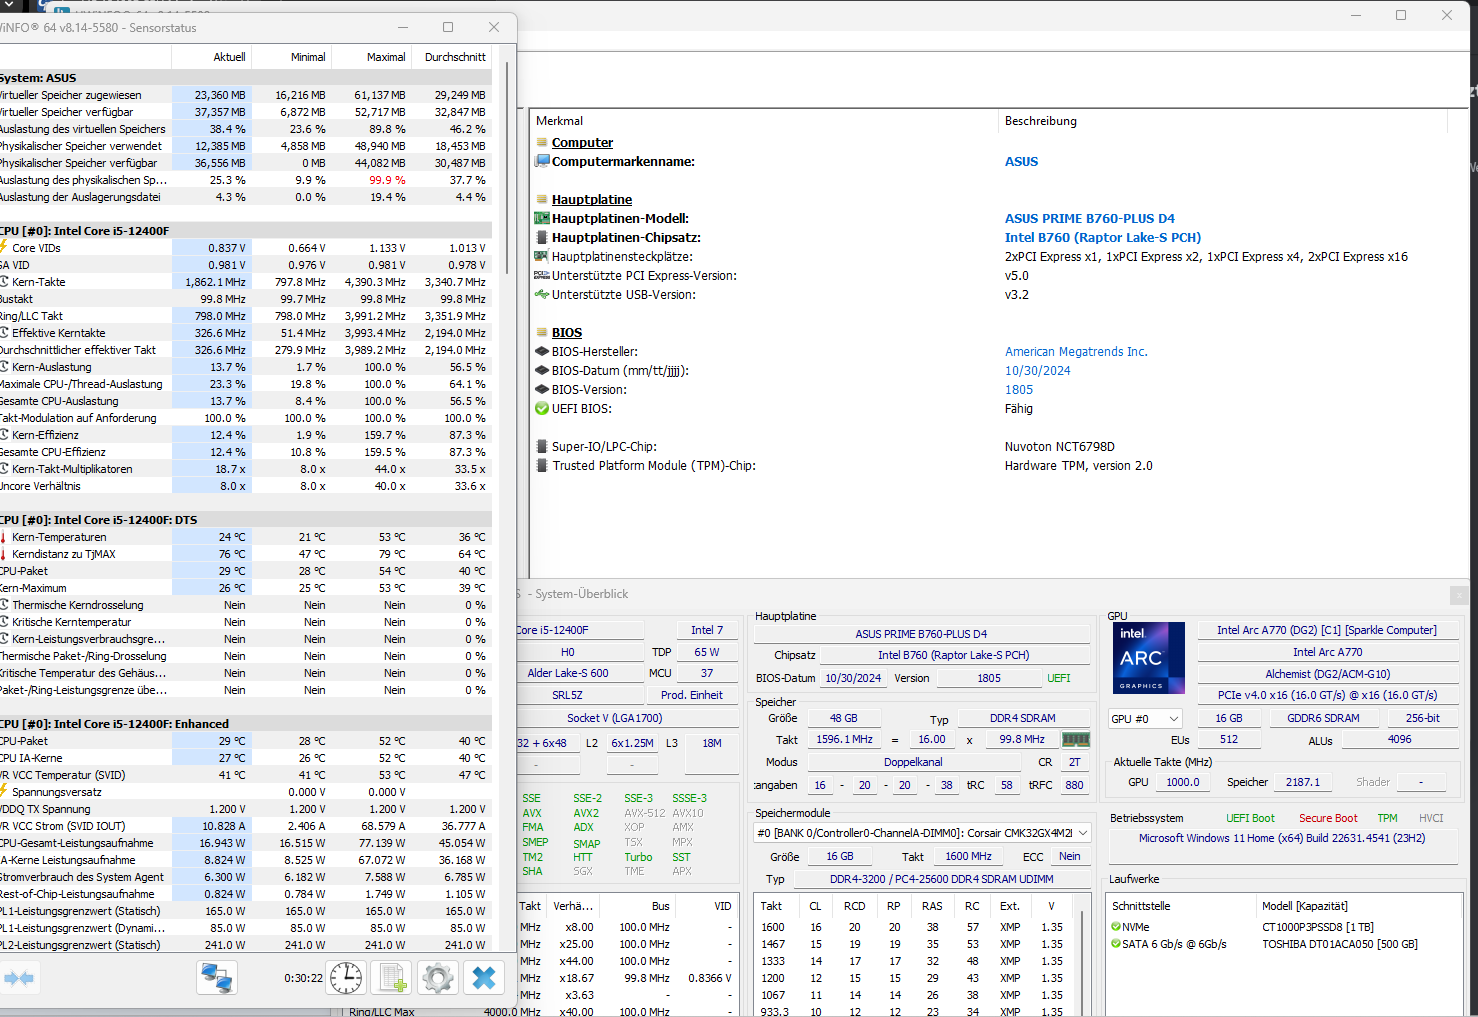This screenshot has width=1478, height=1017.
Task: Click the collapse arrows button in sensor toolbar
Action: [19, 978]
